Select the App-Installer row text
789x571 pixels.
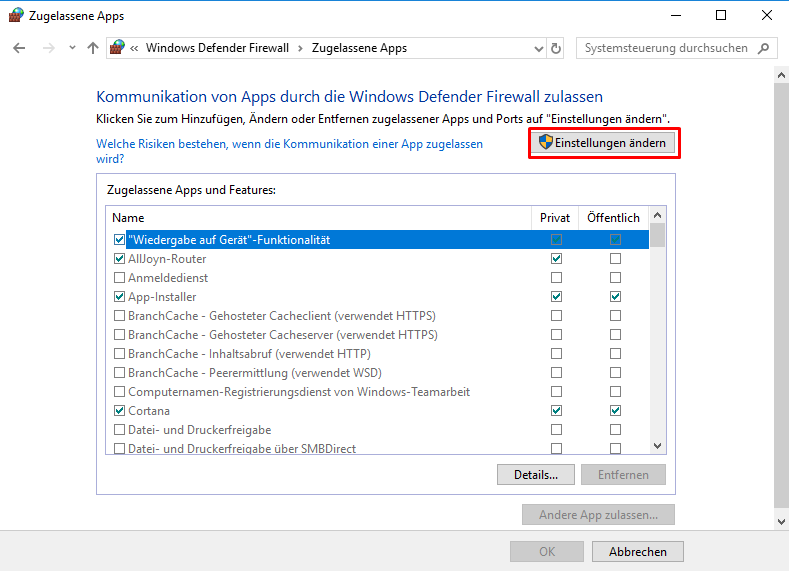(162, 297)
